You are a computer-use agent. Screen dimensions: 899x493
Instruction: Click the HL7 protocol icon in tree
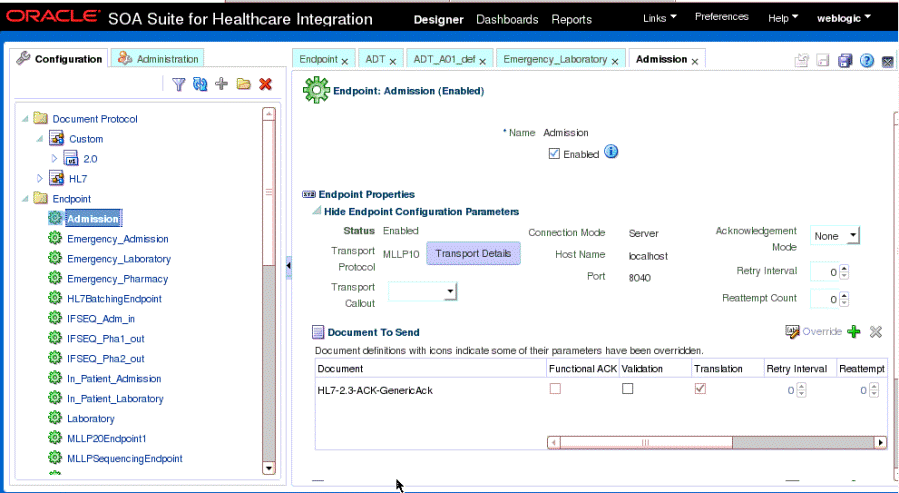pyautogui.click(x=56, y=178)
